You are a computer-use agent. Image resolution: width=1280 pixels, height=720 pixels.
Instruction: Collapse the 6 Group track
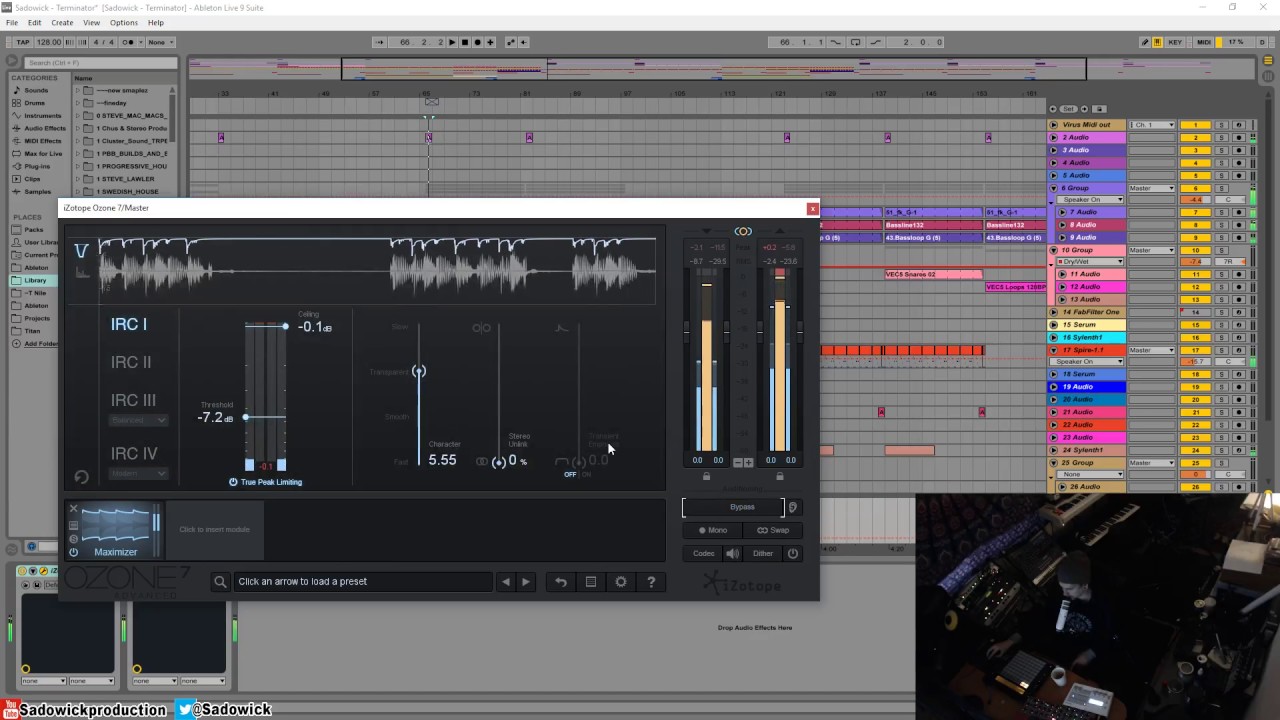pos(1053,188)
